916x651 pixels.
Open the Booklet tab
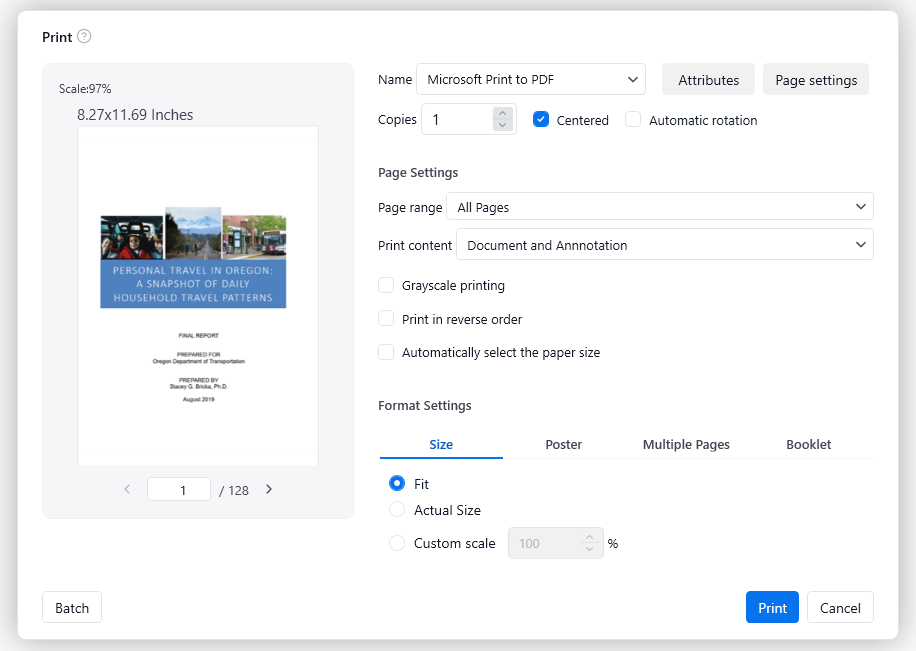pyautogui.click(x=808, y=444)
